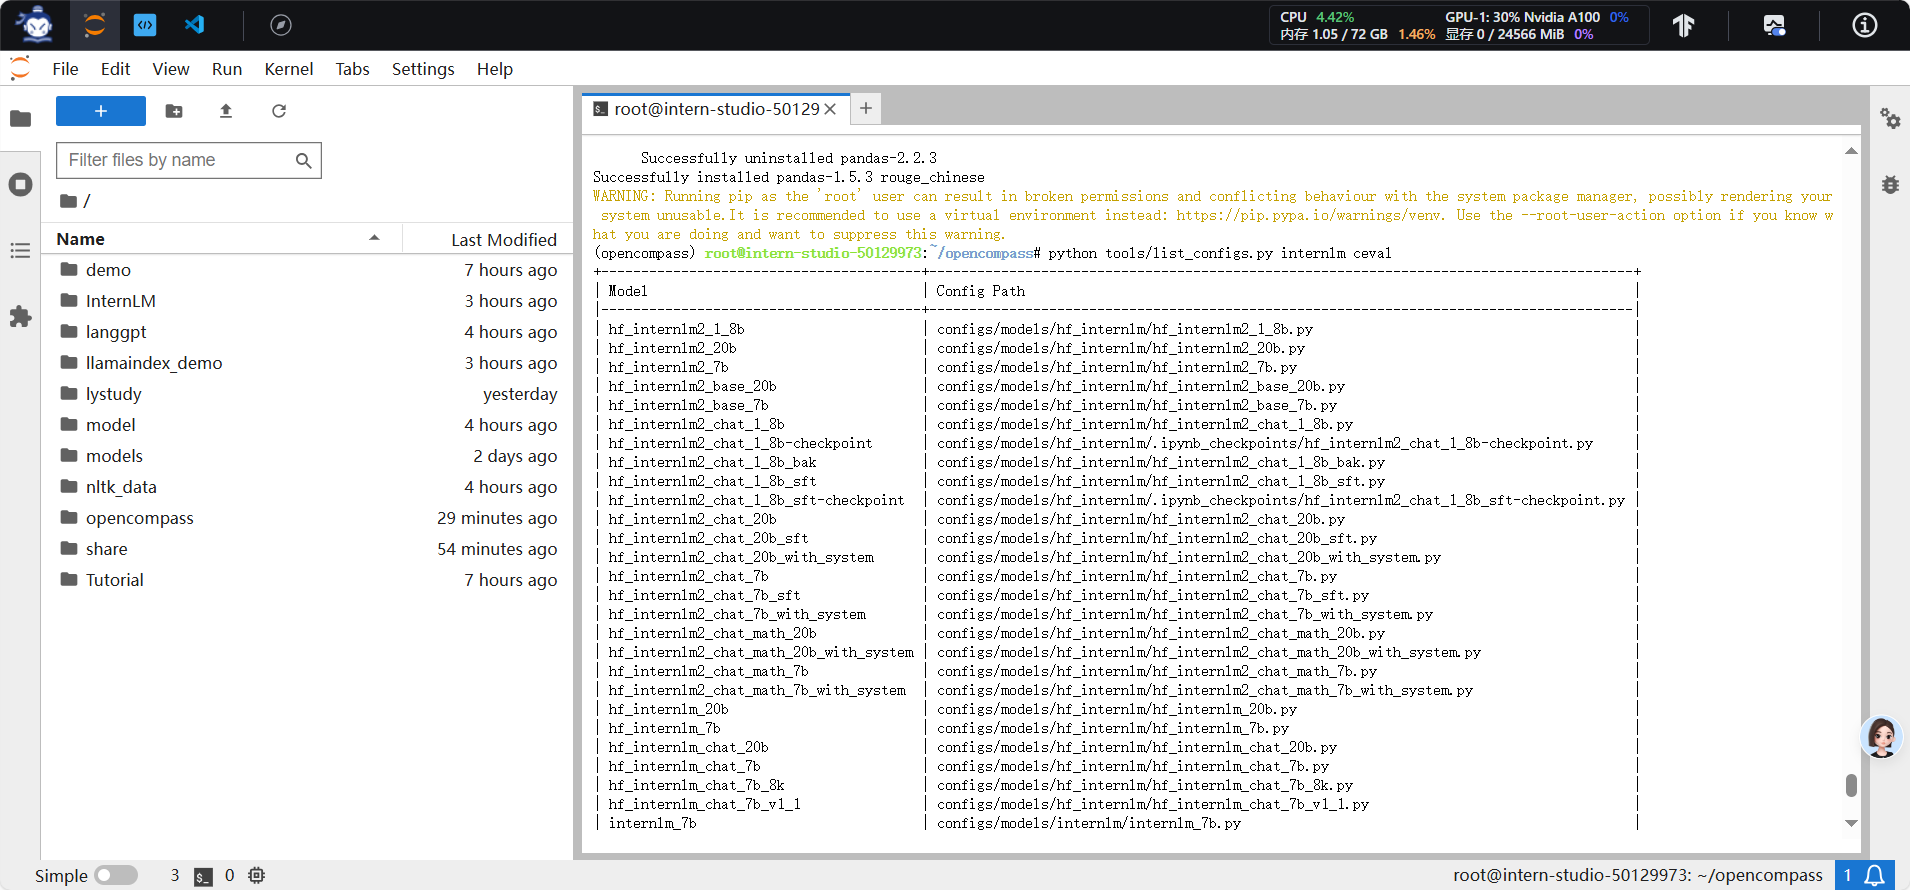This screenshot has width=1910, height=890.
Task: Refresh the file browser list
Action: coord(279,111)
